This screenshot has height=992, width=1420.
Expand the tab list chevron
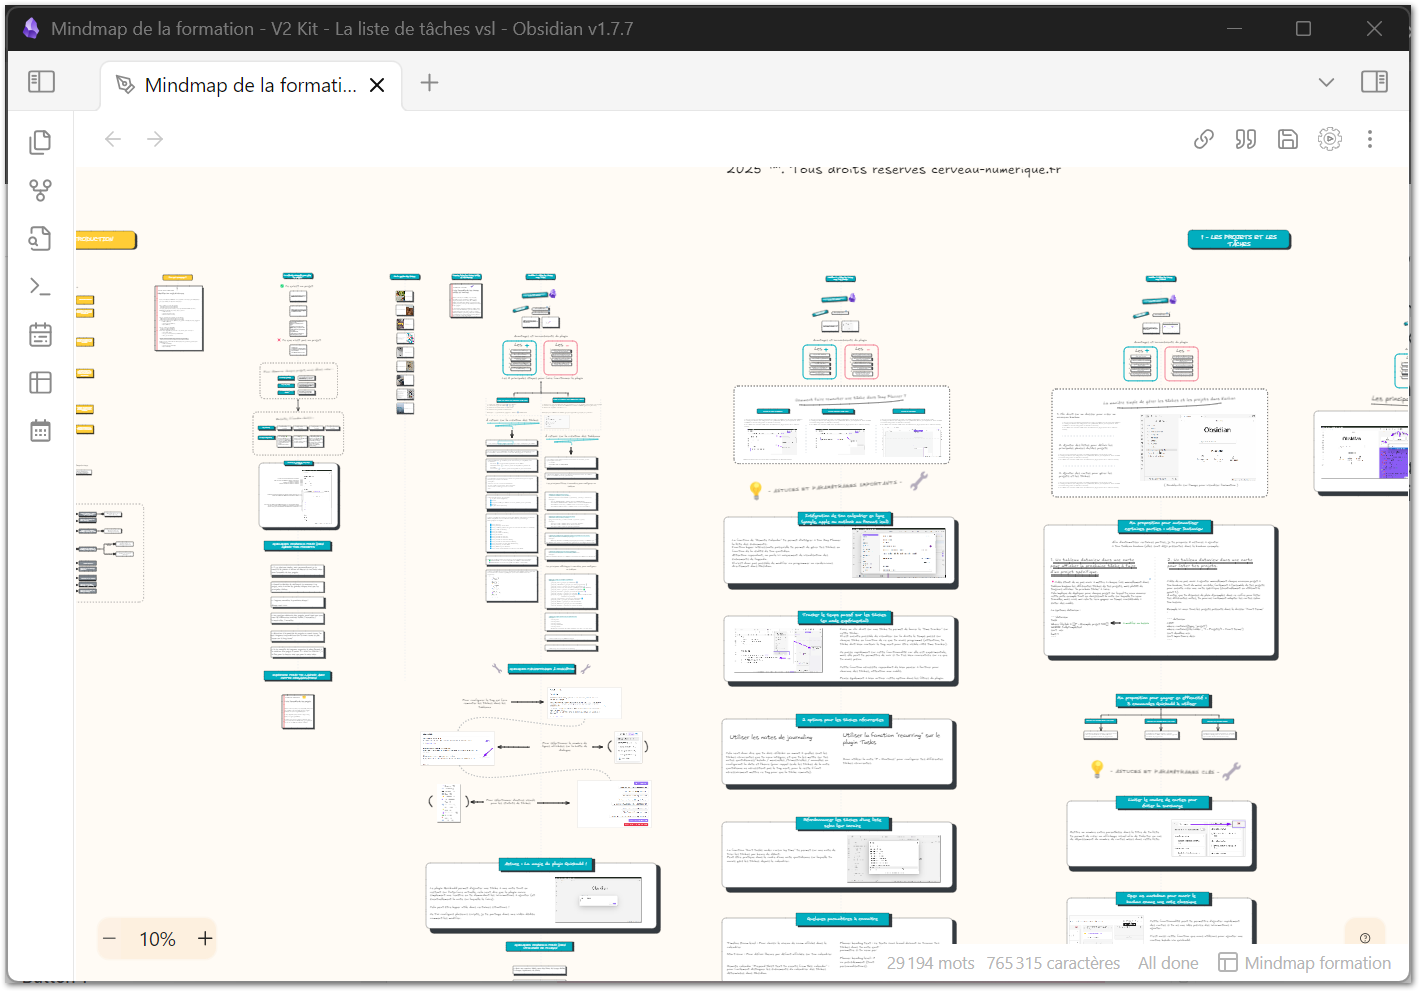(1326, 82)
